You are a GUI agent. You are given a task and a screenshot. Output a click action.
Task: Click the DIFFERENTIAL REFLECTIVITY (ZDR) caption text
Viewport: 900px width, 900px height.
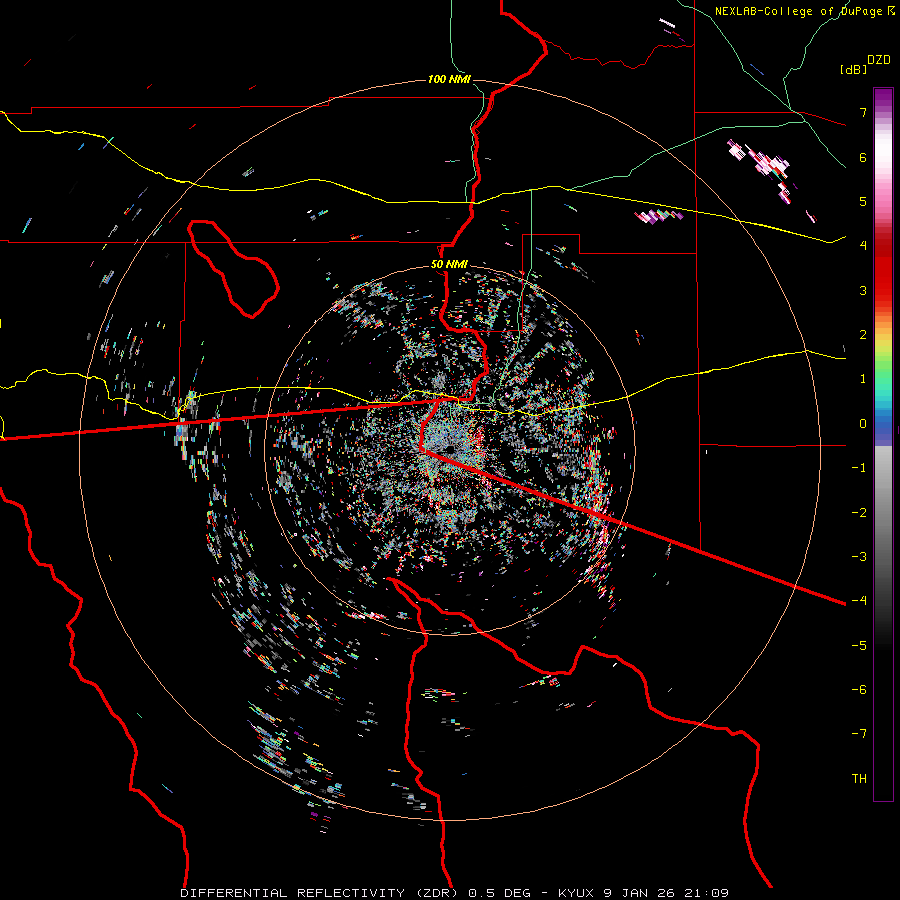[x=321, y=893]
